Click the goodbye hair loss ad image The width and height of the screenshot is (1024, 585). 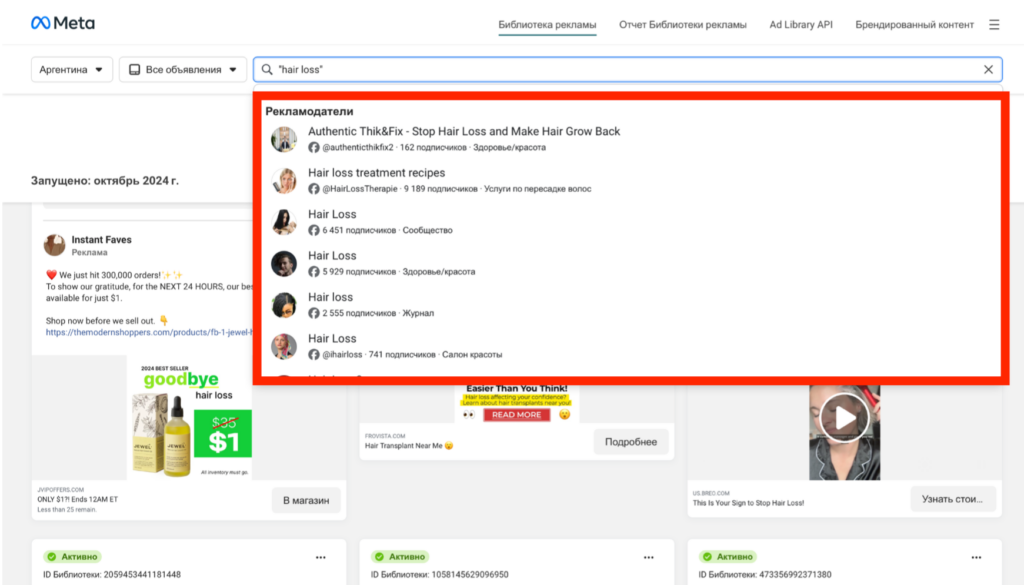click(x=189, y=420)
